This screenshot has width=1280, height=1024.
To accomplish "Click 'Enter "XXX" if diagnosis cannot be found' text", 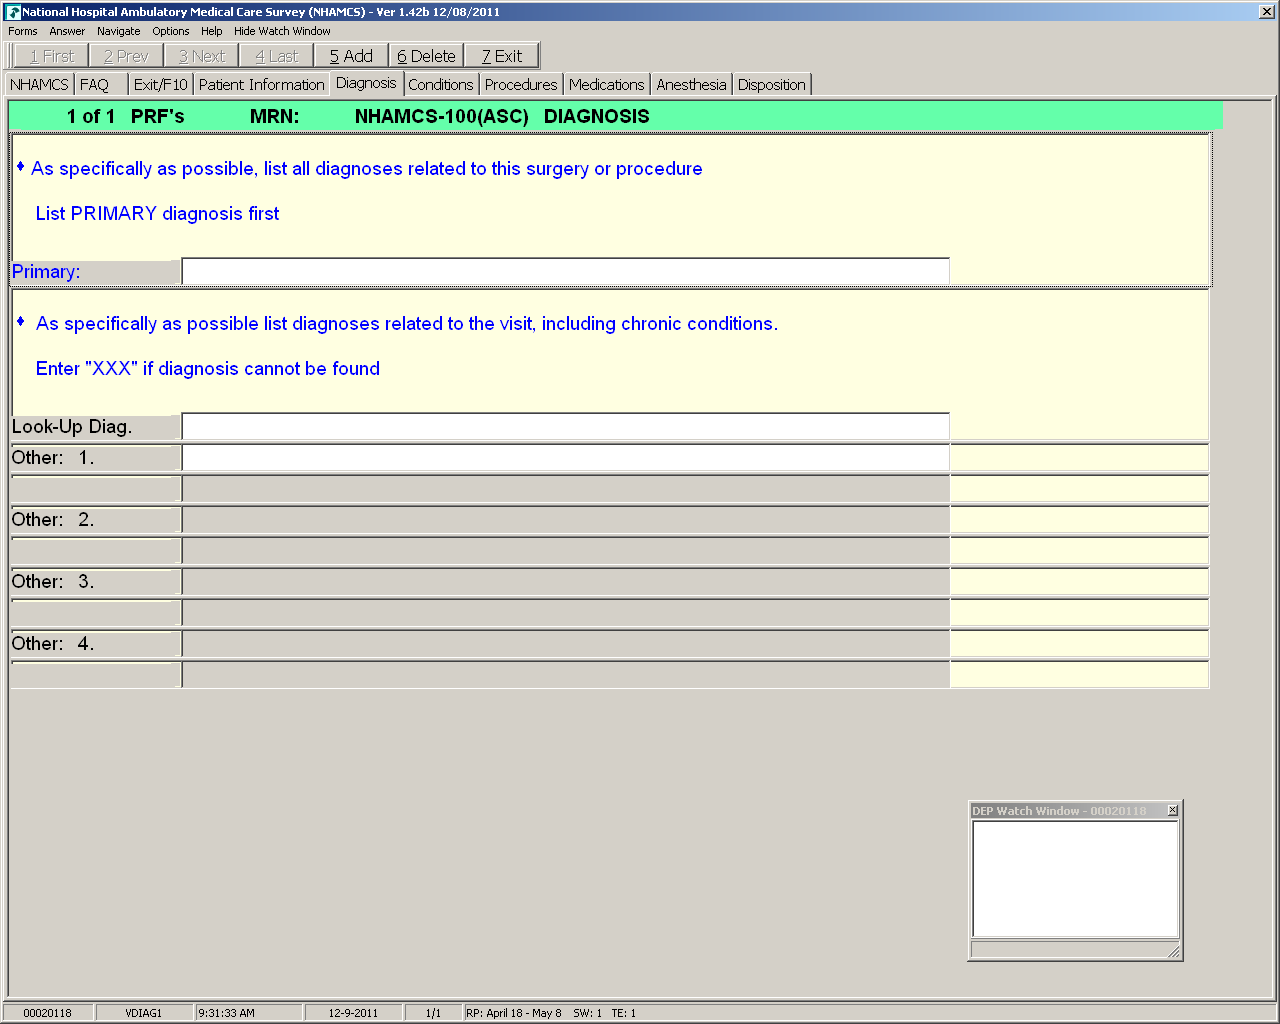I will pyautogui.click(x=208, y=369).
